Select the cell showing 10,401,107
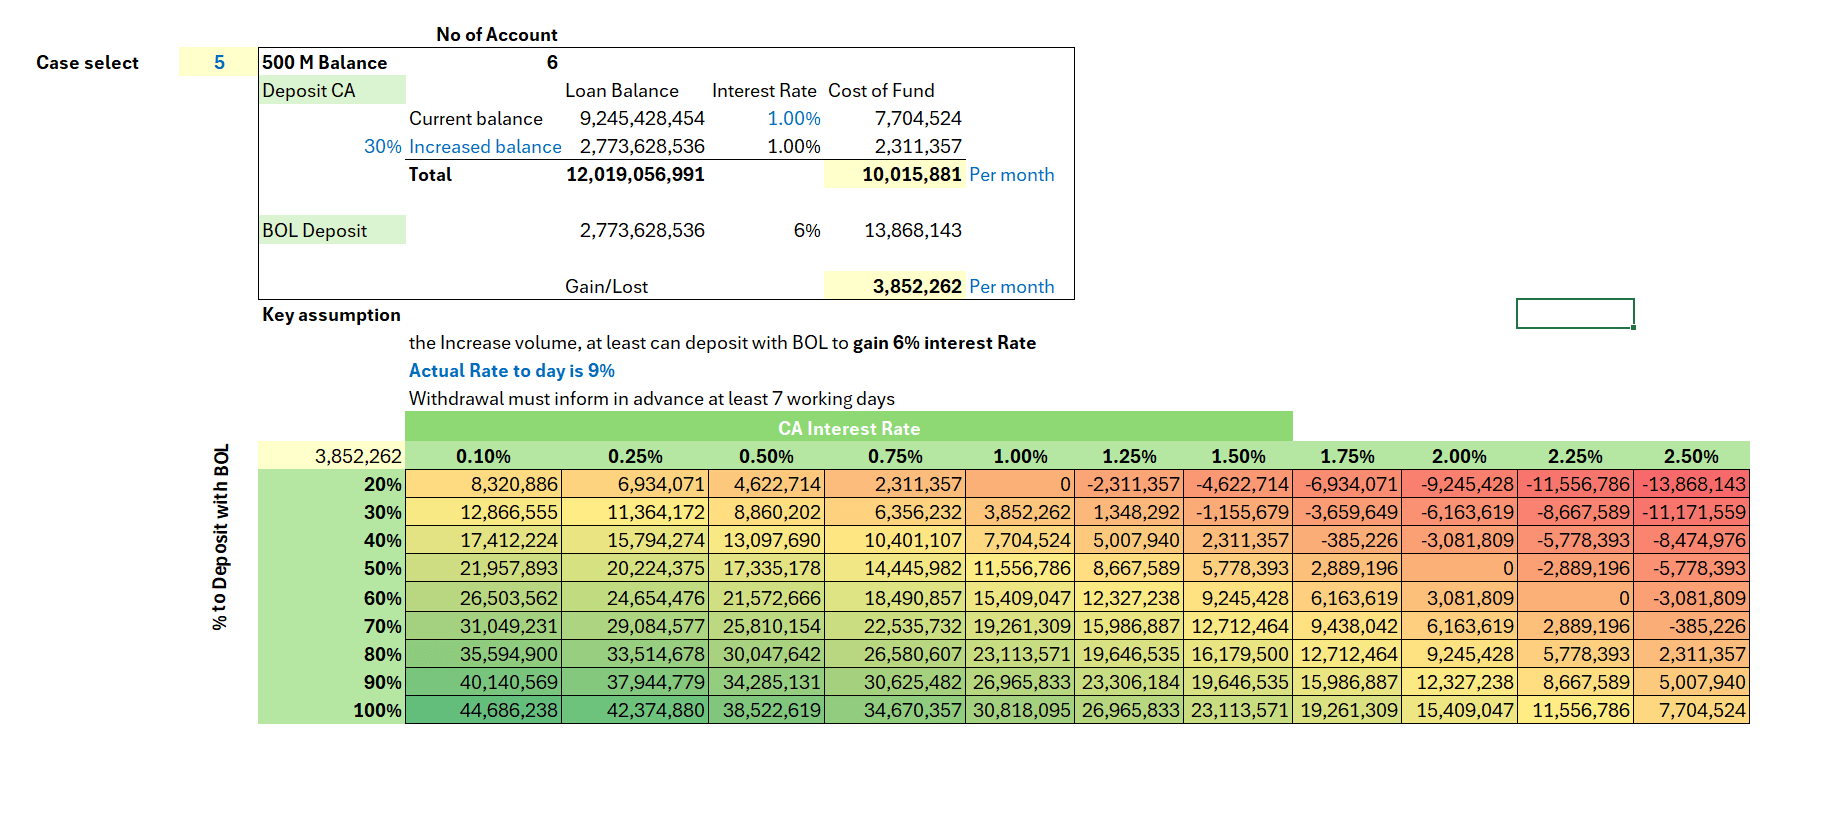Image resolution: width=1832 pixels, height=820 pixels. click(x=895, y=540)
